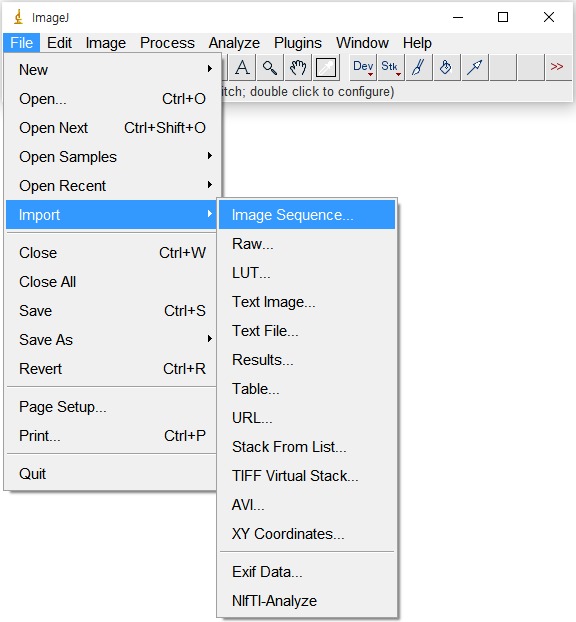Open the Analyze menu
The image size is (576, 622).
pos(234,43)
